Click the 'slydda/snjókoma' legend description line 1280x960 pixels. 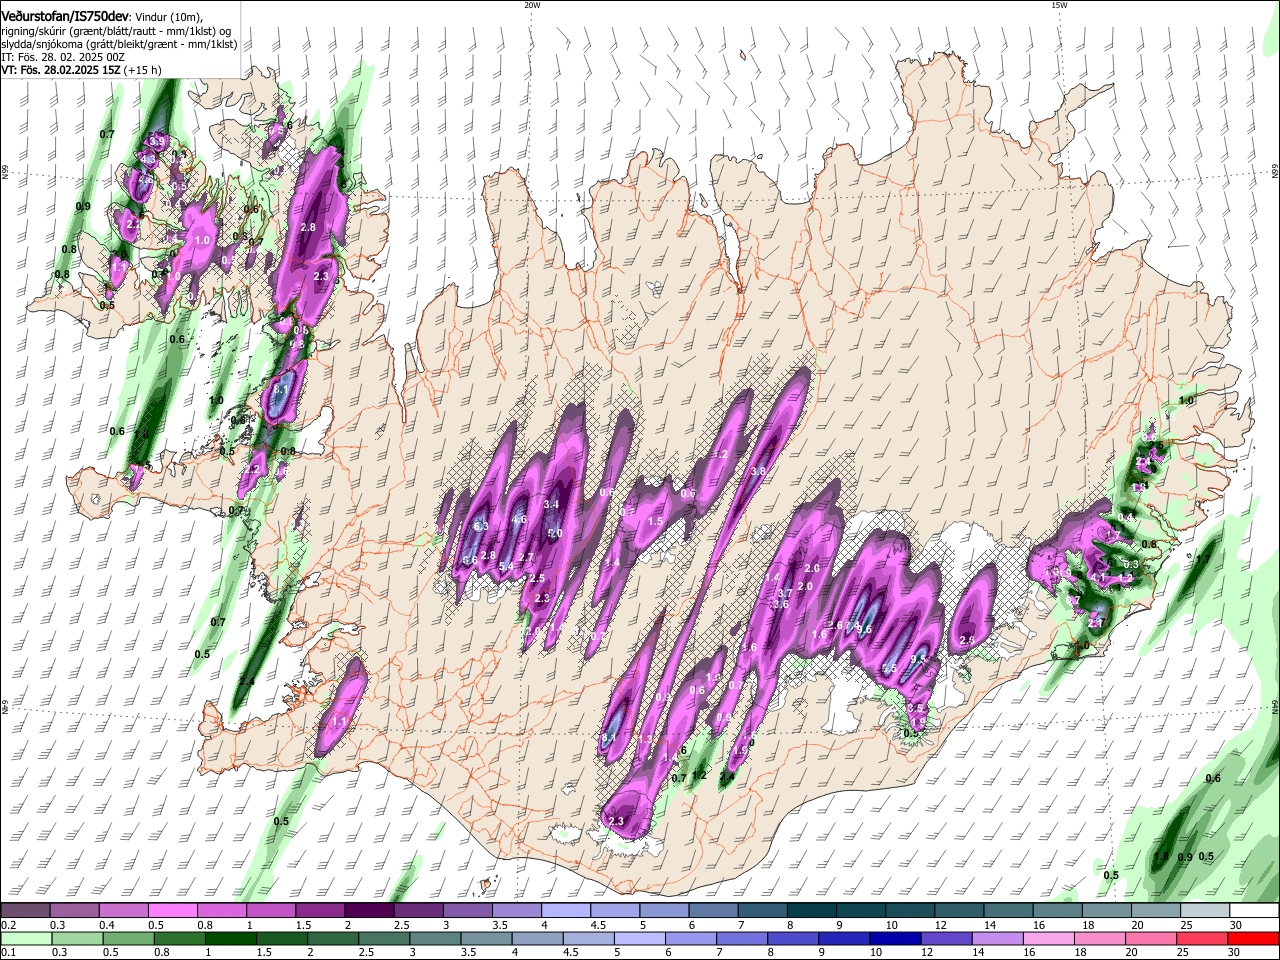pos(119,44)
